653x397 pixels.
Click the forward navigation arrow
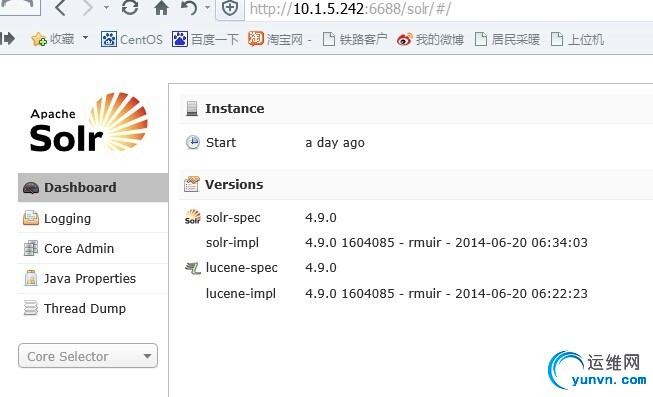87,8
